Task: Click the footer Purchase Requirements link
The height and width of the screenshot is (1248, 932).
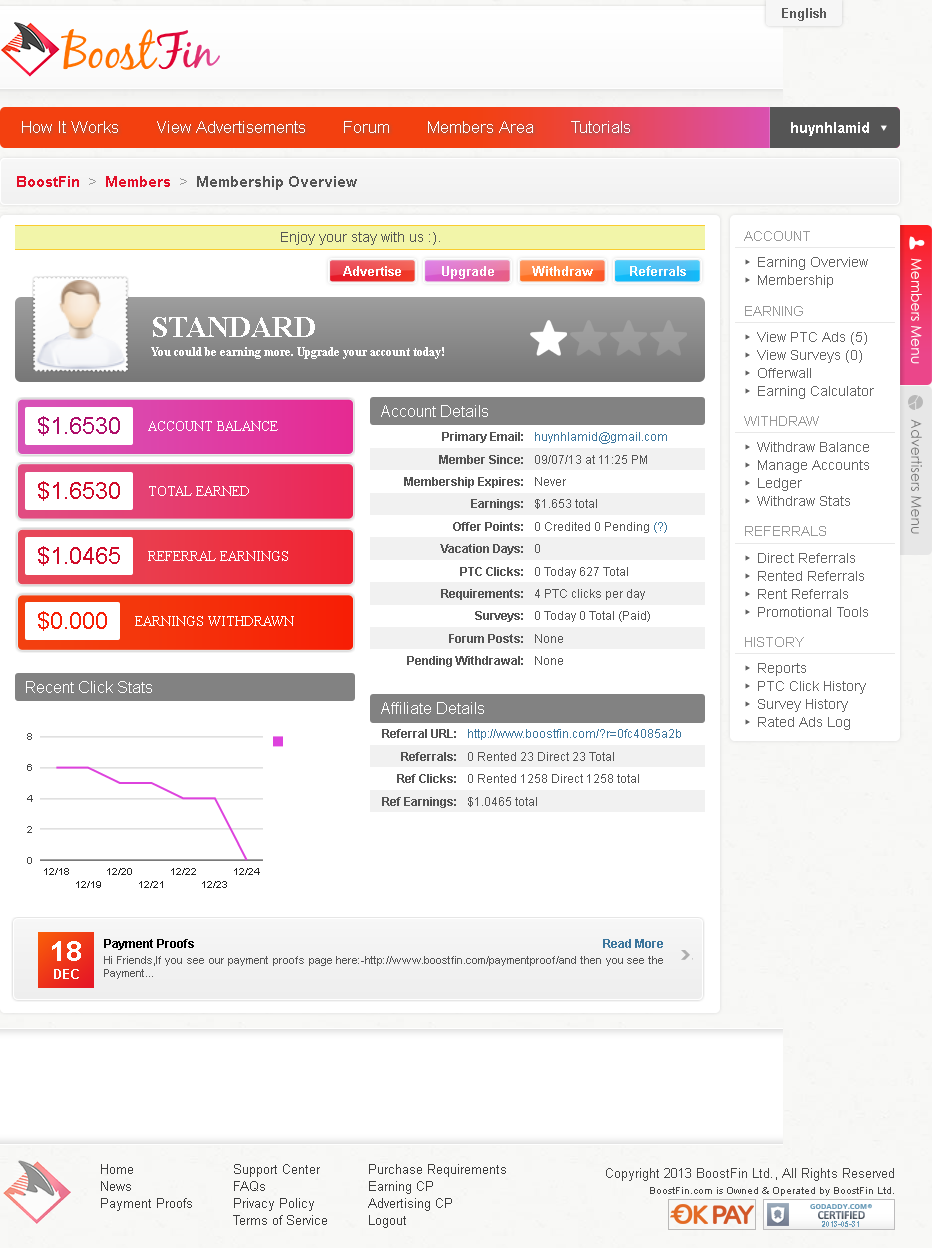Action: tap(437, 1169)
